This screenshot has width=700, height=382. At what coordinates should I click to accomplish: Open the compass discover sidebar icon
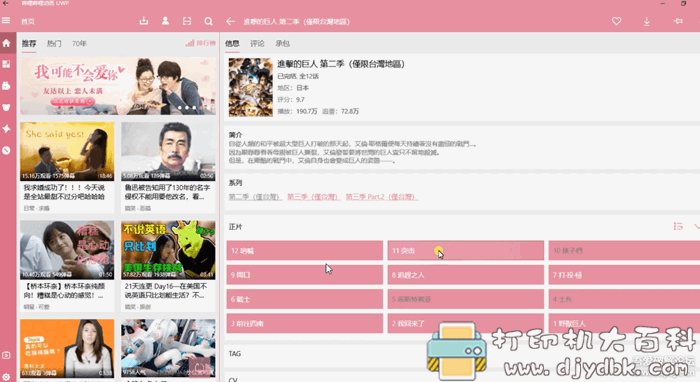(6, 150)
